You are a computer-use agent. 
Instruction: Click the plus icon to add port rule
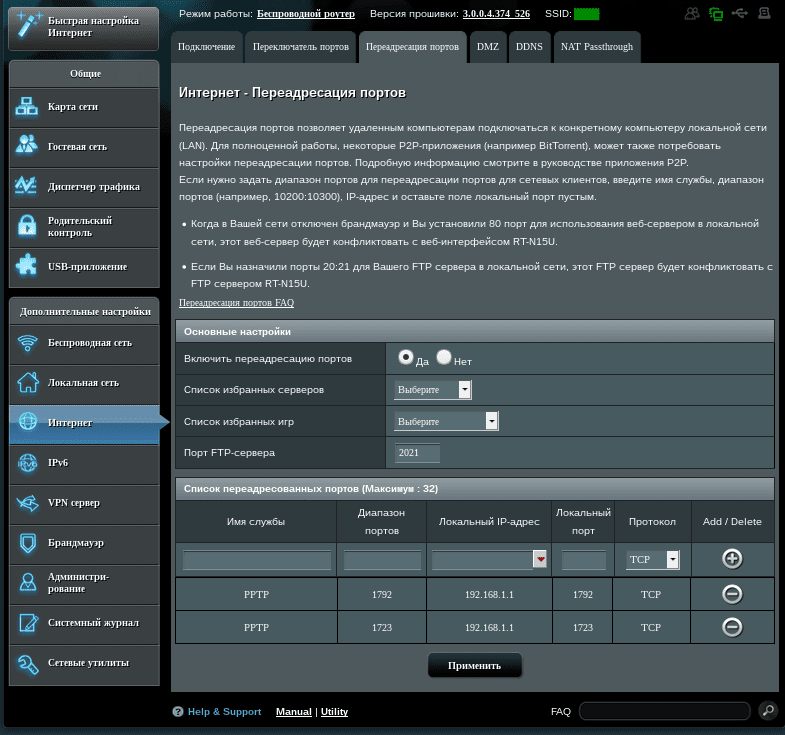tap(732, 559)
